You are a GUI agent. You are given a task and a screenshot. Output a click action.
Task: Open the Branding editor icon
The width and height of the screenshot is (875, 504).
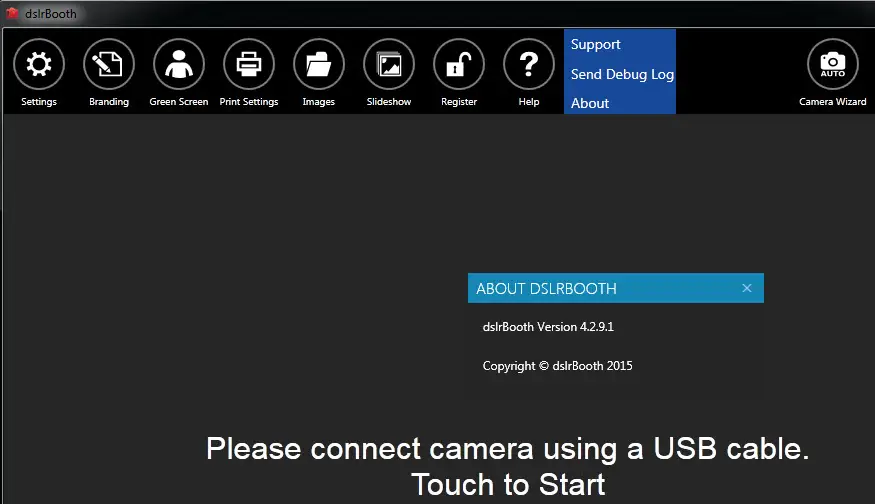point(109,64)
